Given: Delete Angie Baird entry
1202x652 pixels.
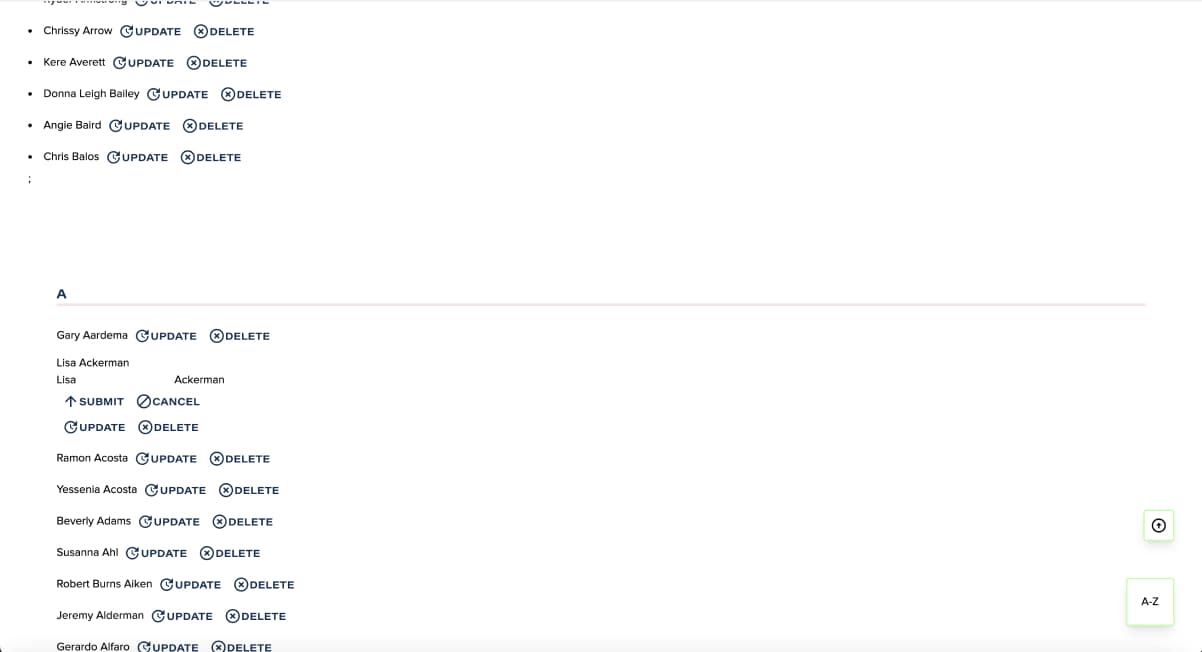Looking at the screenshot, I should 213,126.
